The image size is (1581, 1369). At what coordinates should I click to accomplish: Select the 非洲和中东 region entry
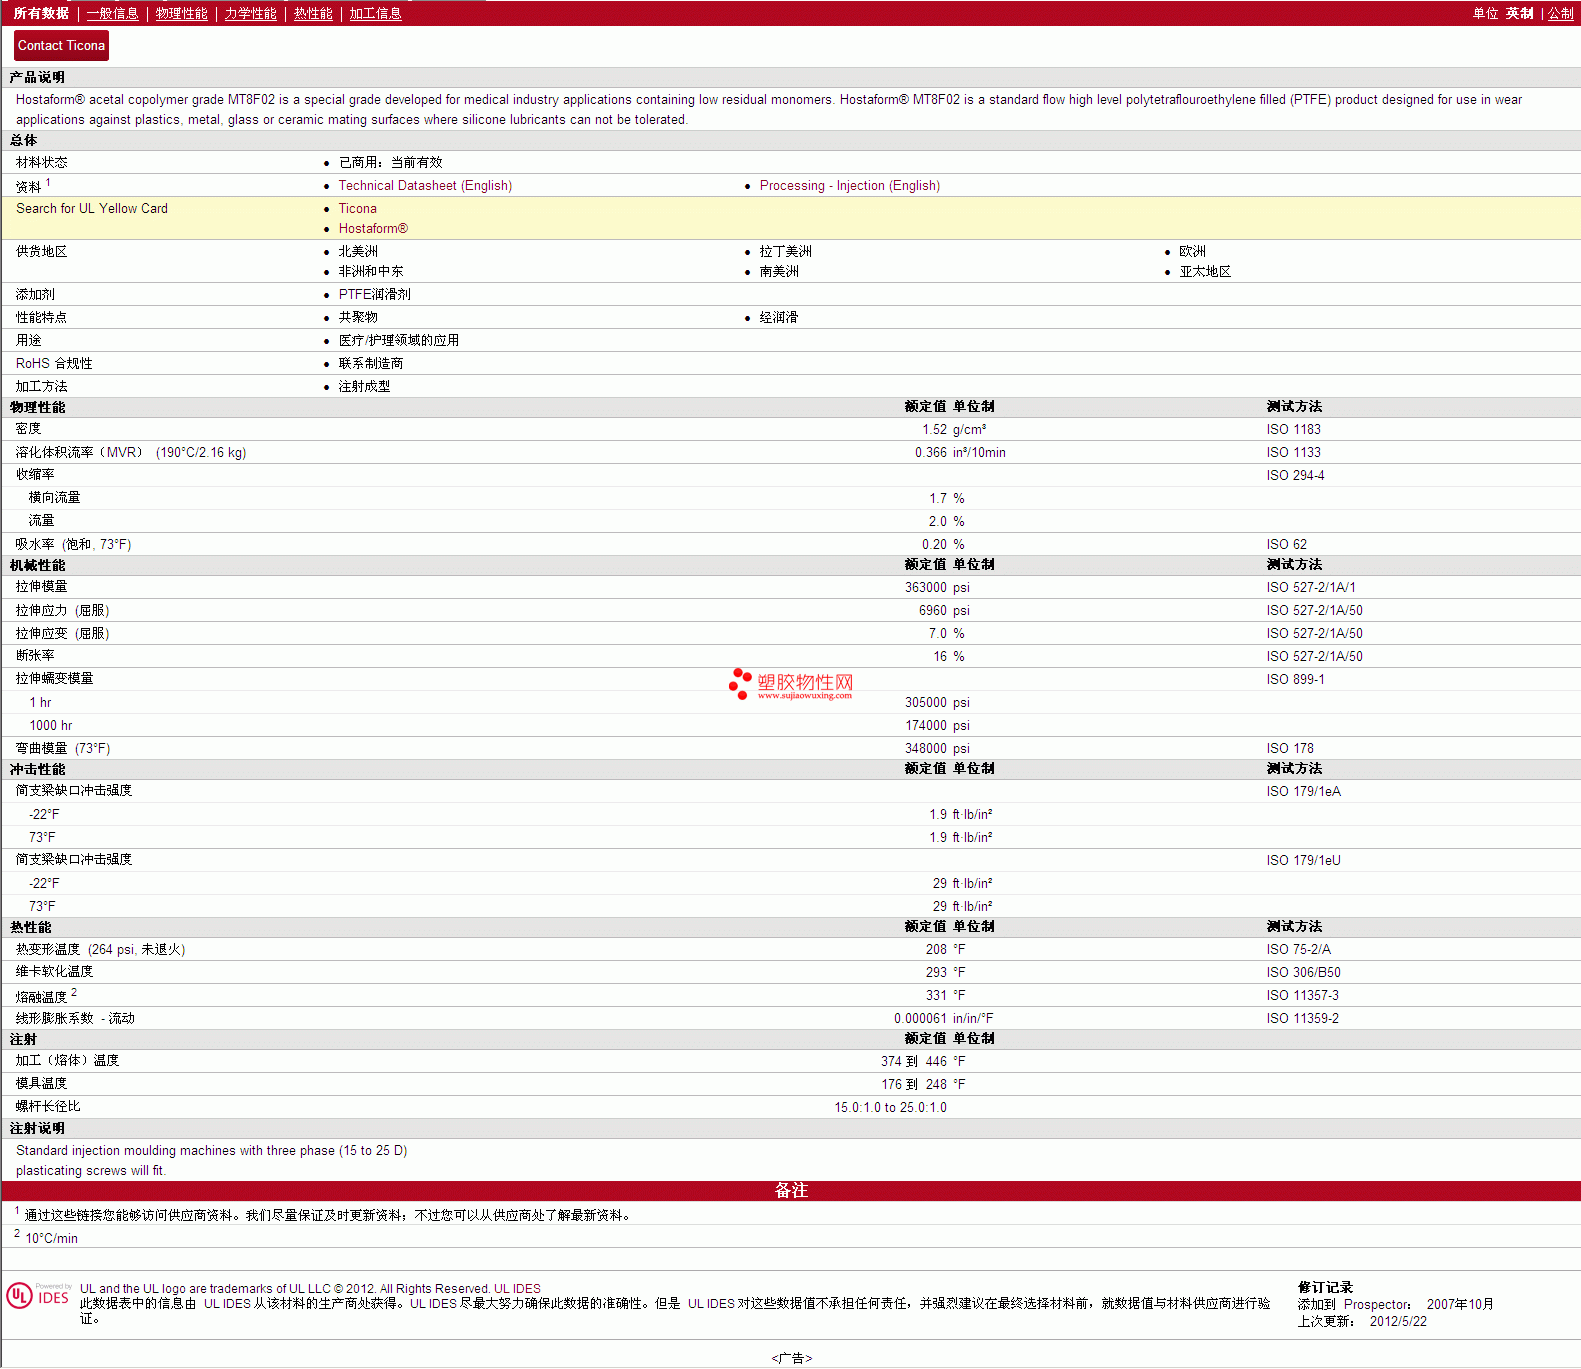pos(371,271)
